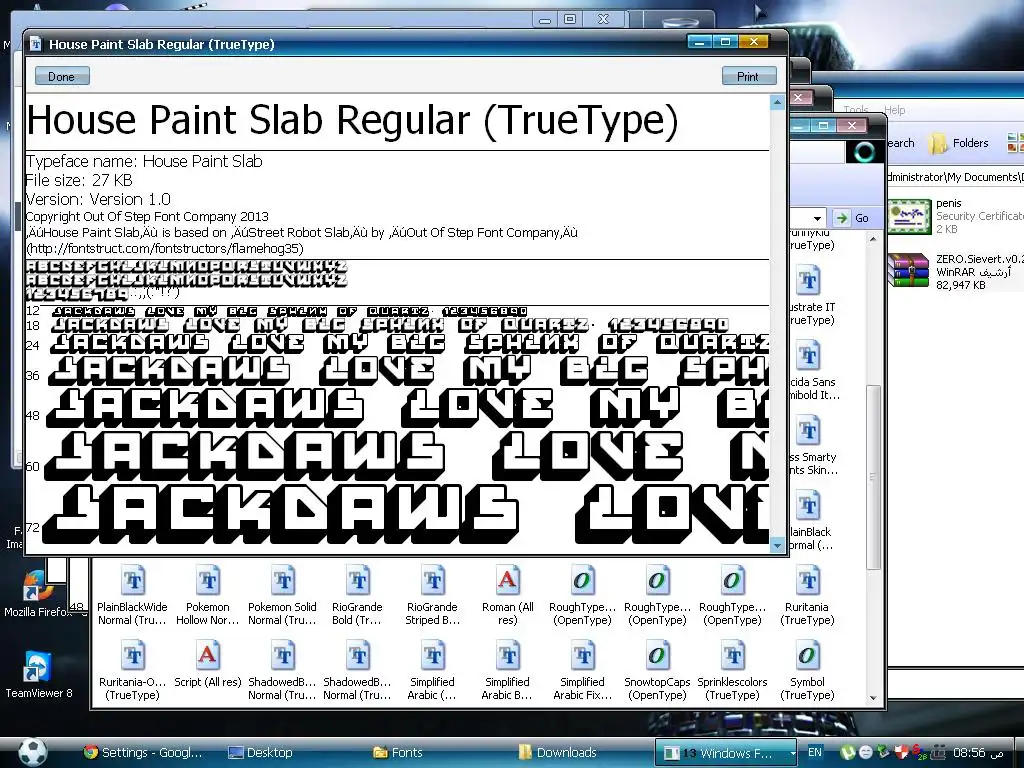
Task: Switch to Desktop taskbar item
Action: (261, 752)
